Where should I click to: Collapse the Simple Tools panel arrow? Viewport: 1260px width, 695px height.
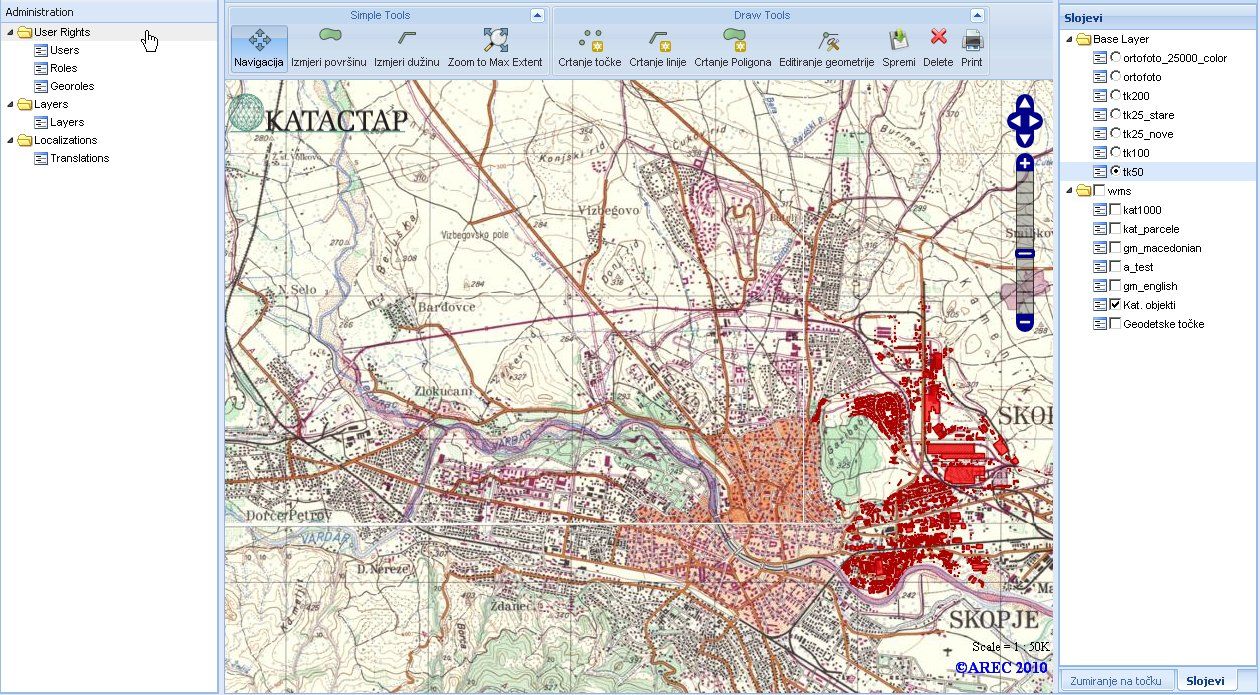click(x=537, y=15)
